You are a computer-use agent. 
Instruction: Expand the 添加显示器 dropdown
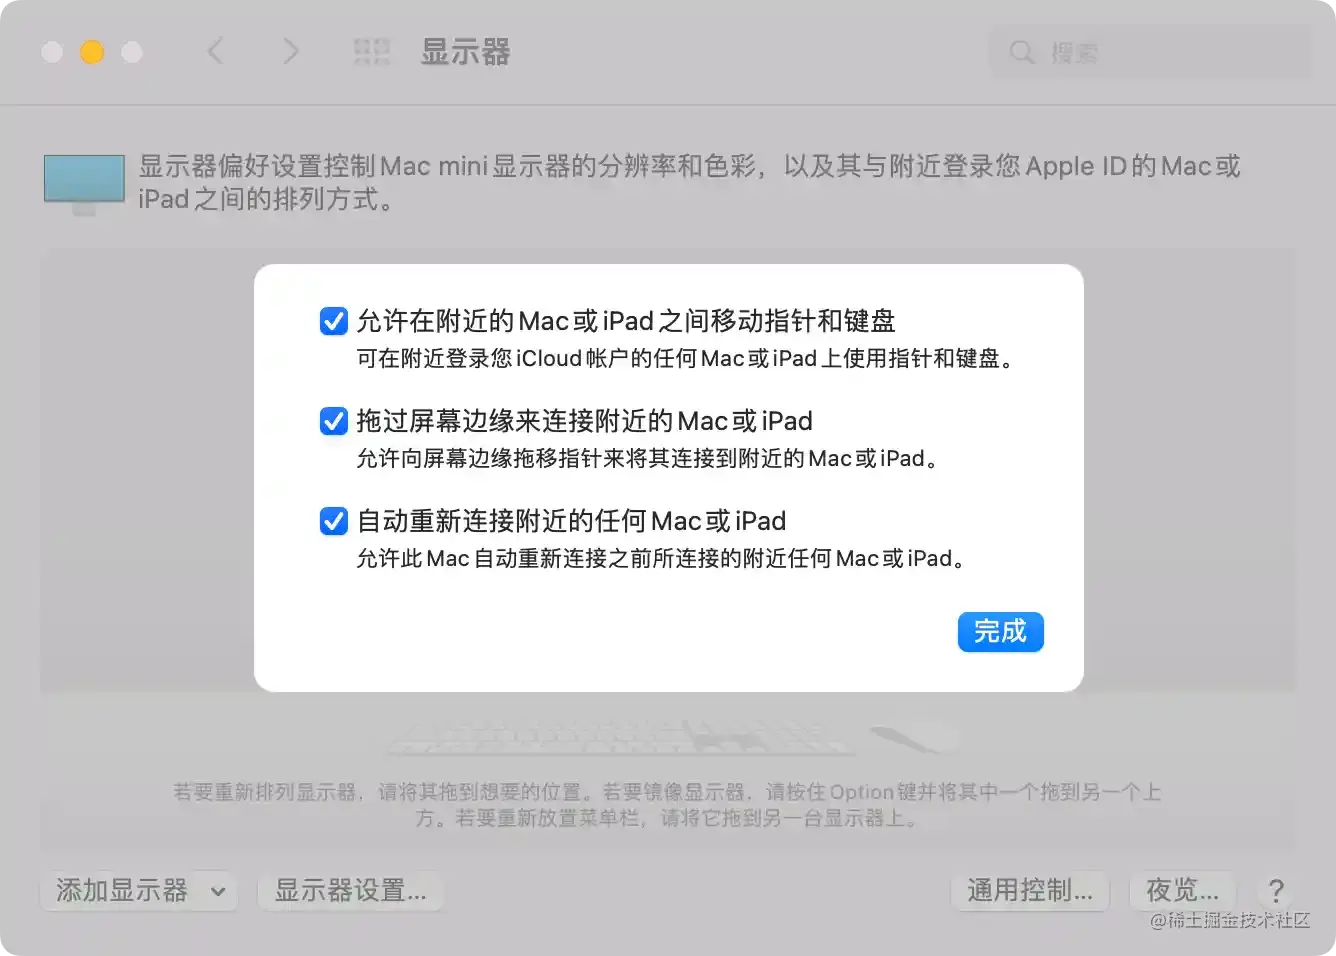point(139,890)
